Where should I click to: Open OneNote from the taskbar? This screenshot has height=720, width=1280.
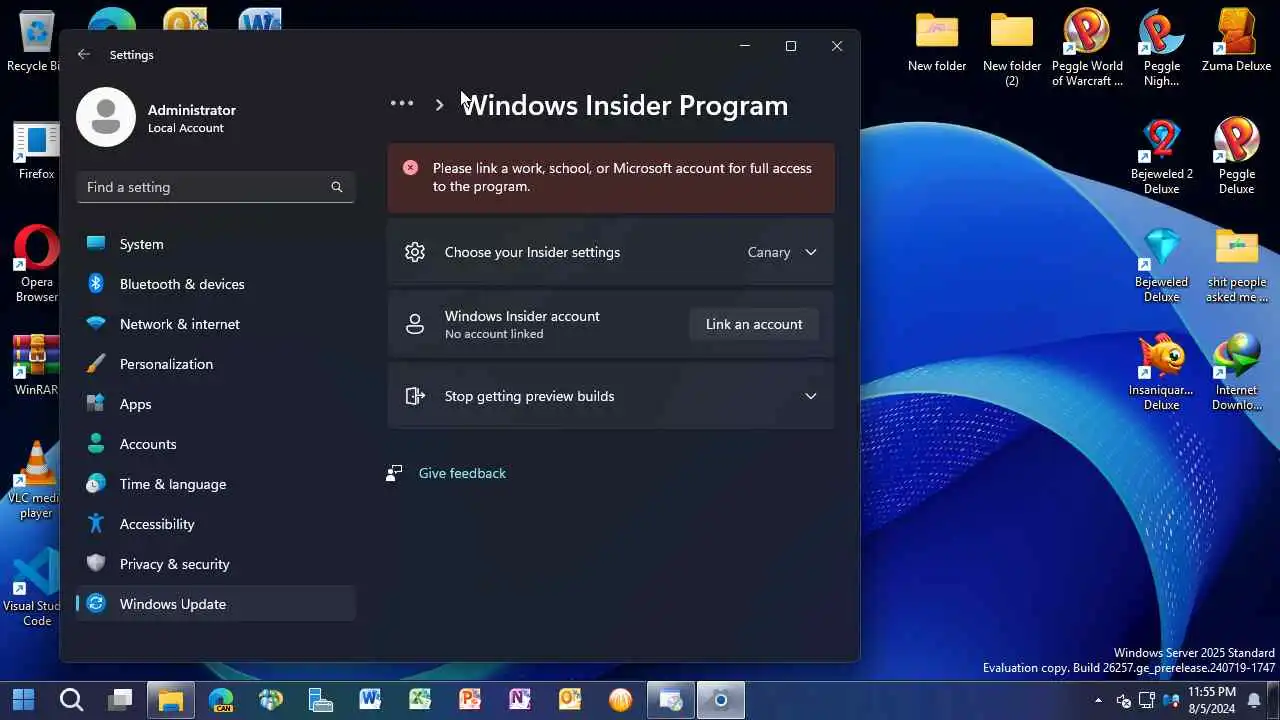pos(520,700)
